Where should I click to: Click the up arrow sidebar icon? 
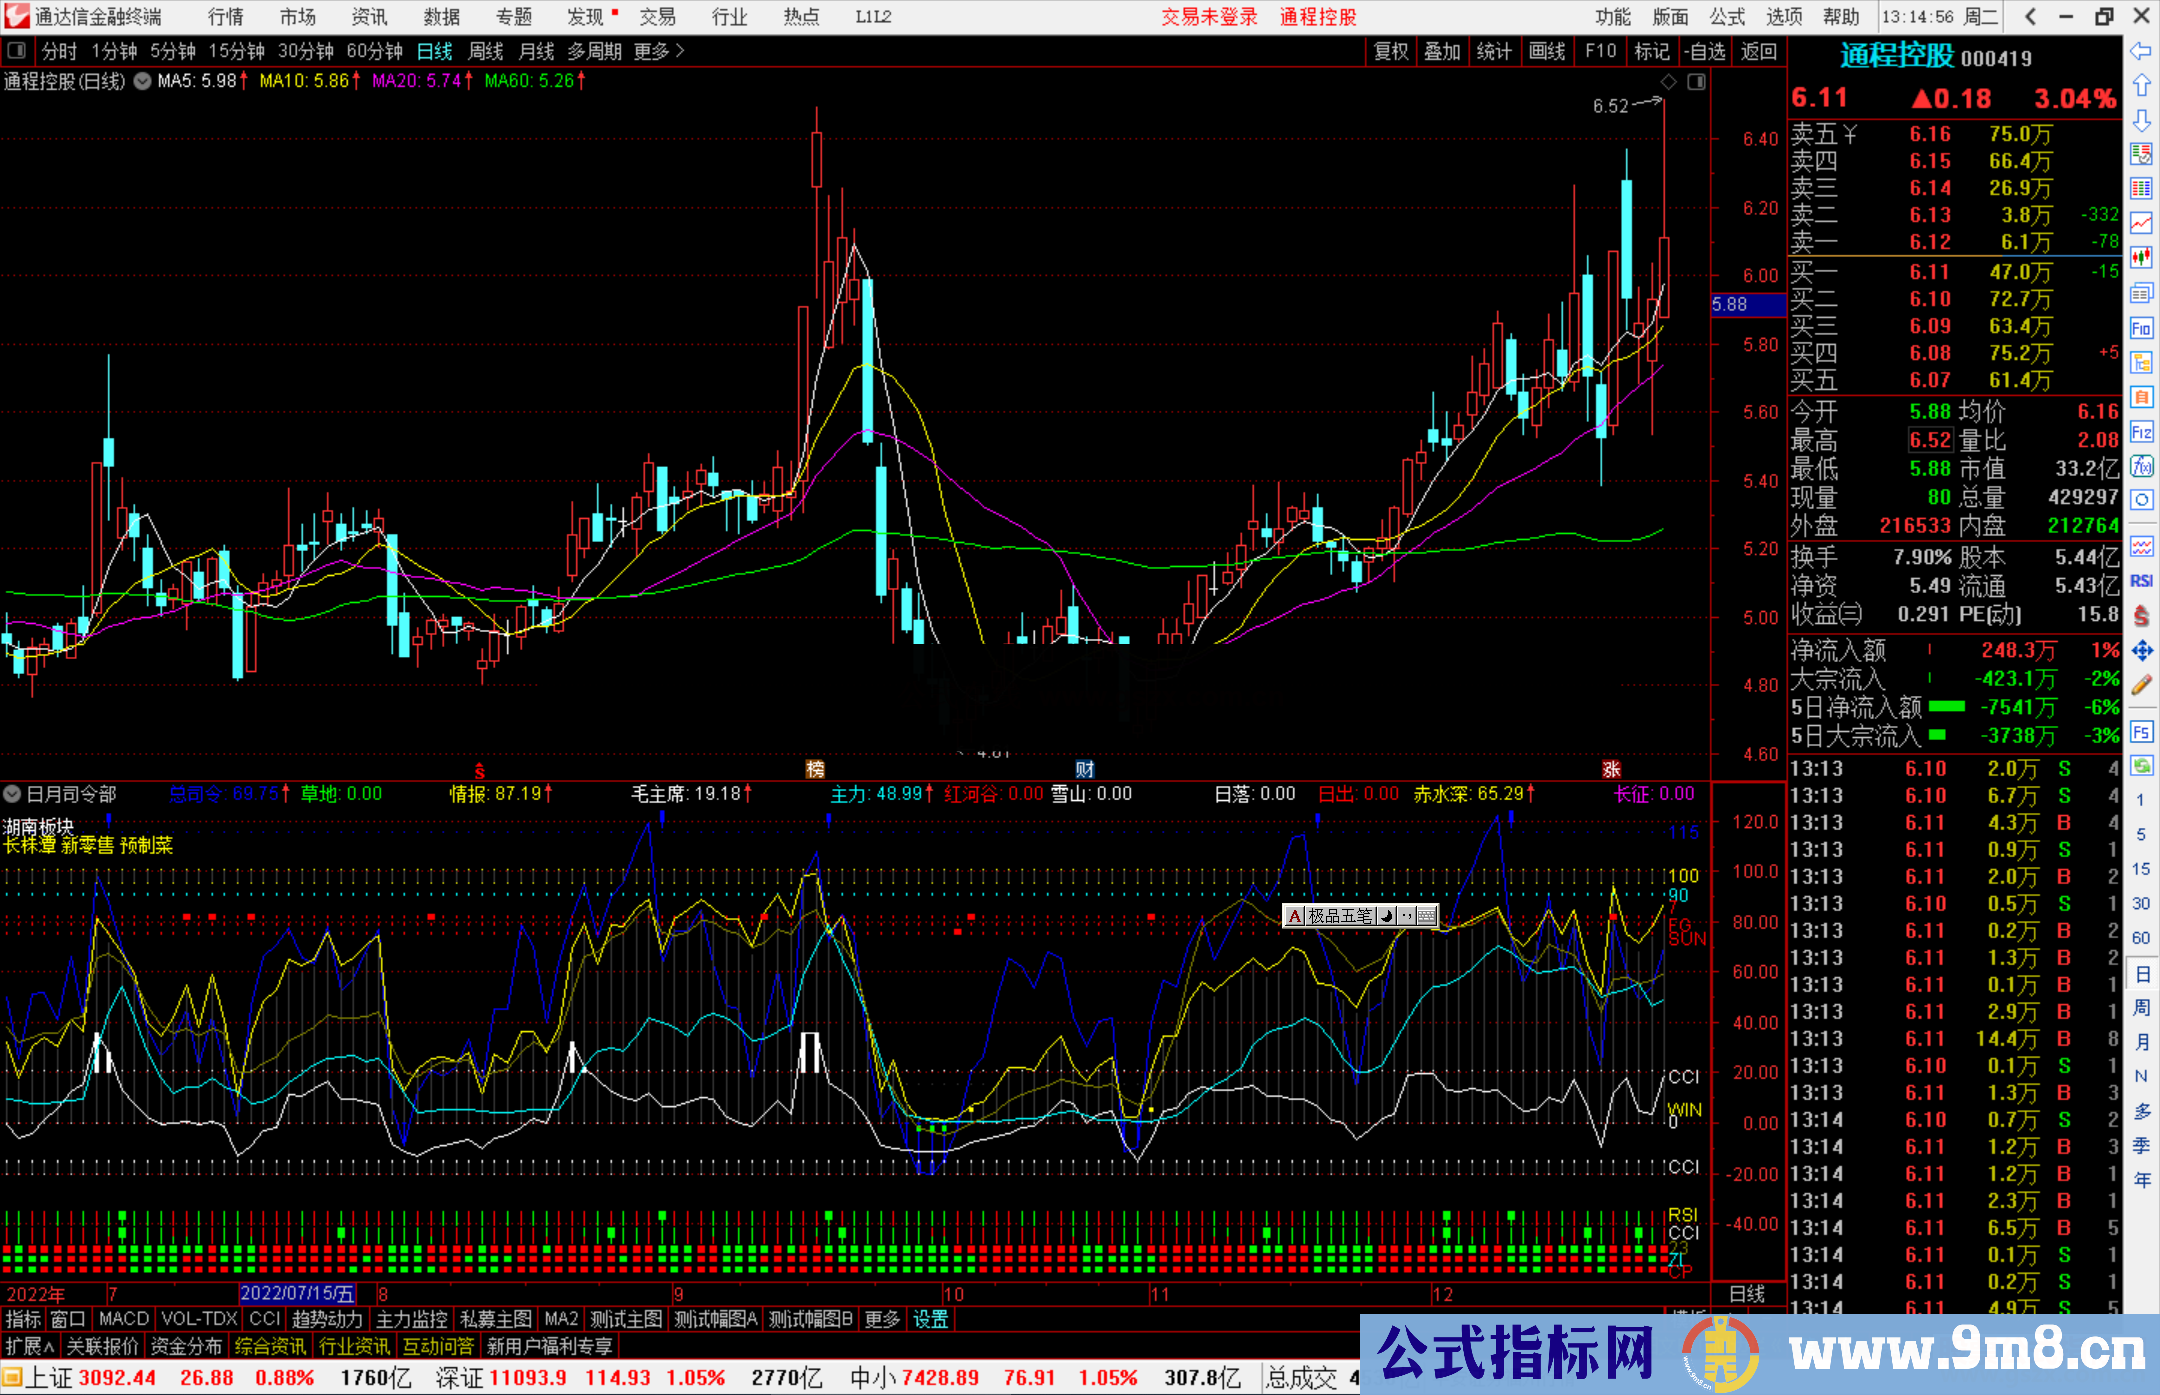[x=2141, y=86]
